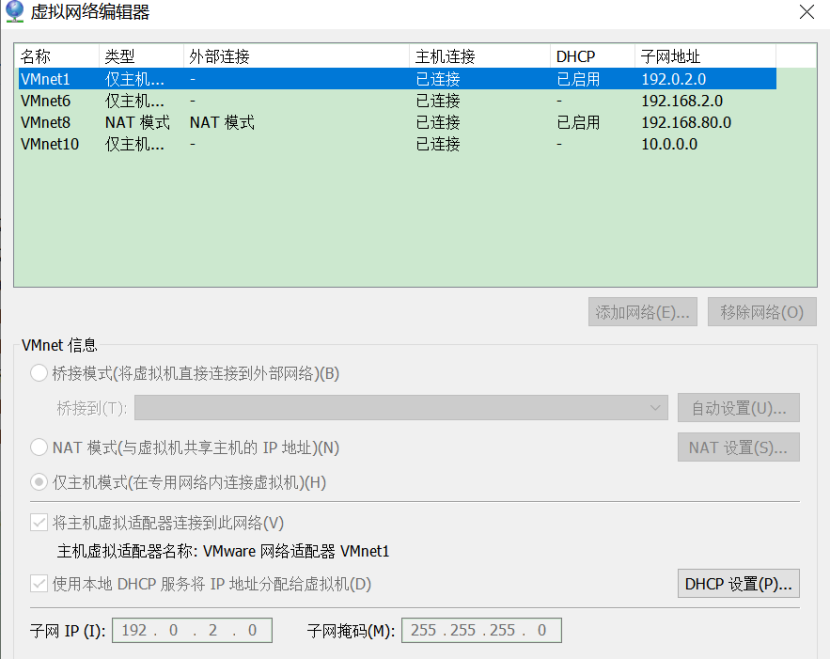Click the 类型 column header
The height and width of the screenshot is (659, 830).
141,56
